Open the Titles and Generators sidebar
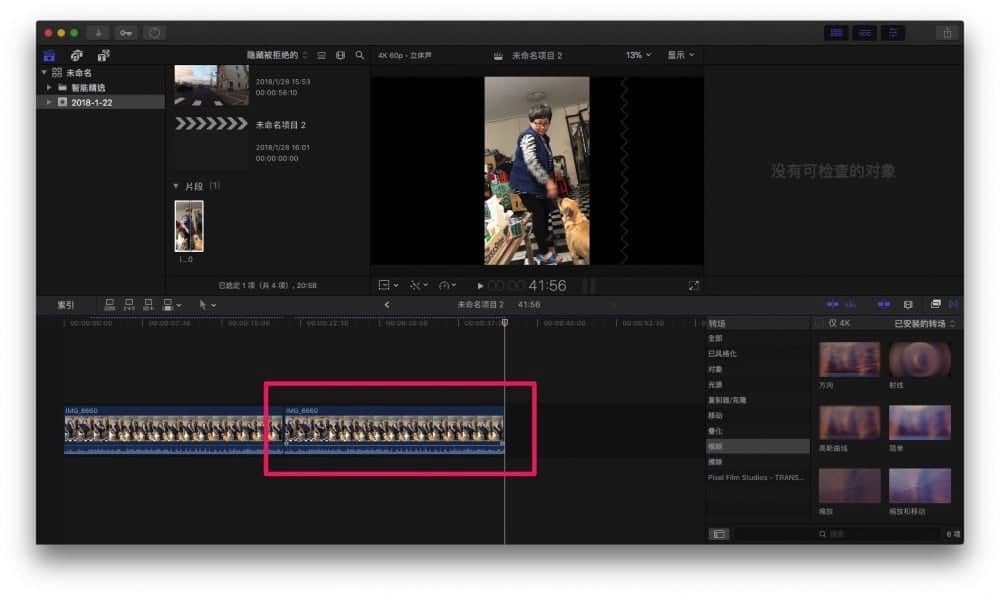This screenshot has width=1000, height=596. (103, 55)
